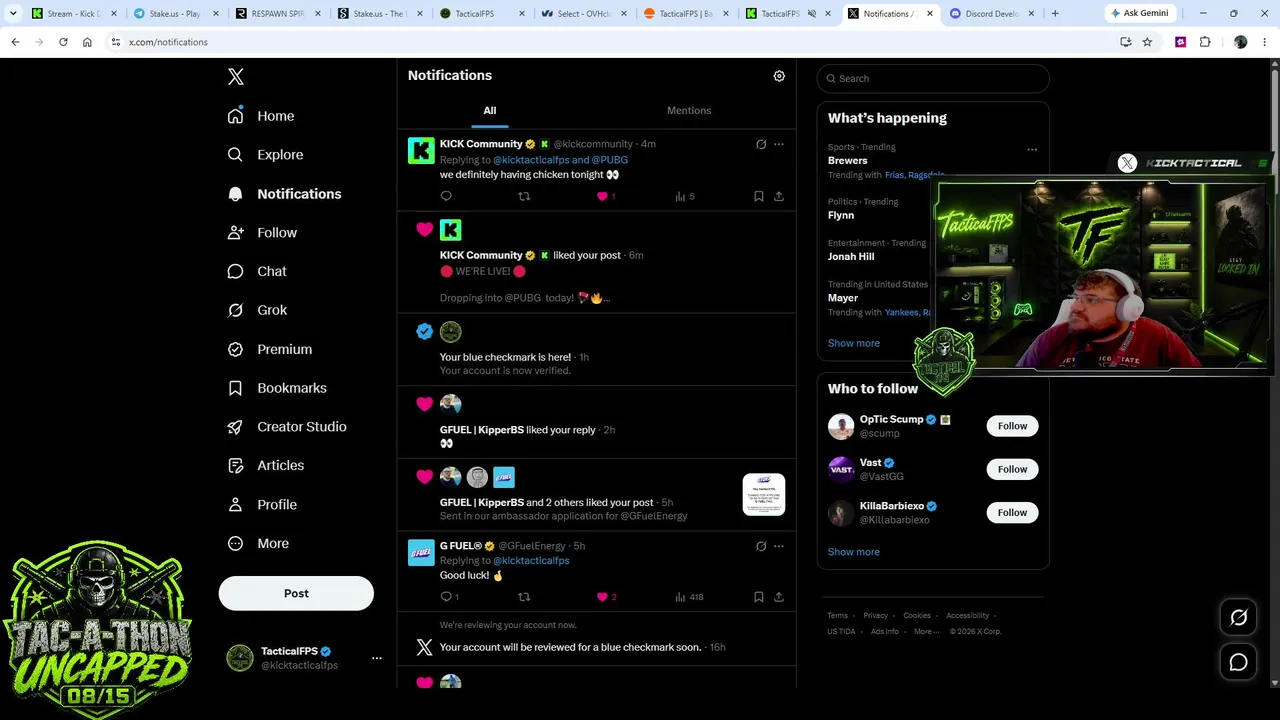Unlike G FUEL's Good luck post
The image size is (1280, 720).
pyautogui.click(x=606, y=597)
